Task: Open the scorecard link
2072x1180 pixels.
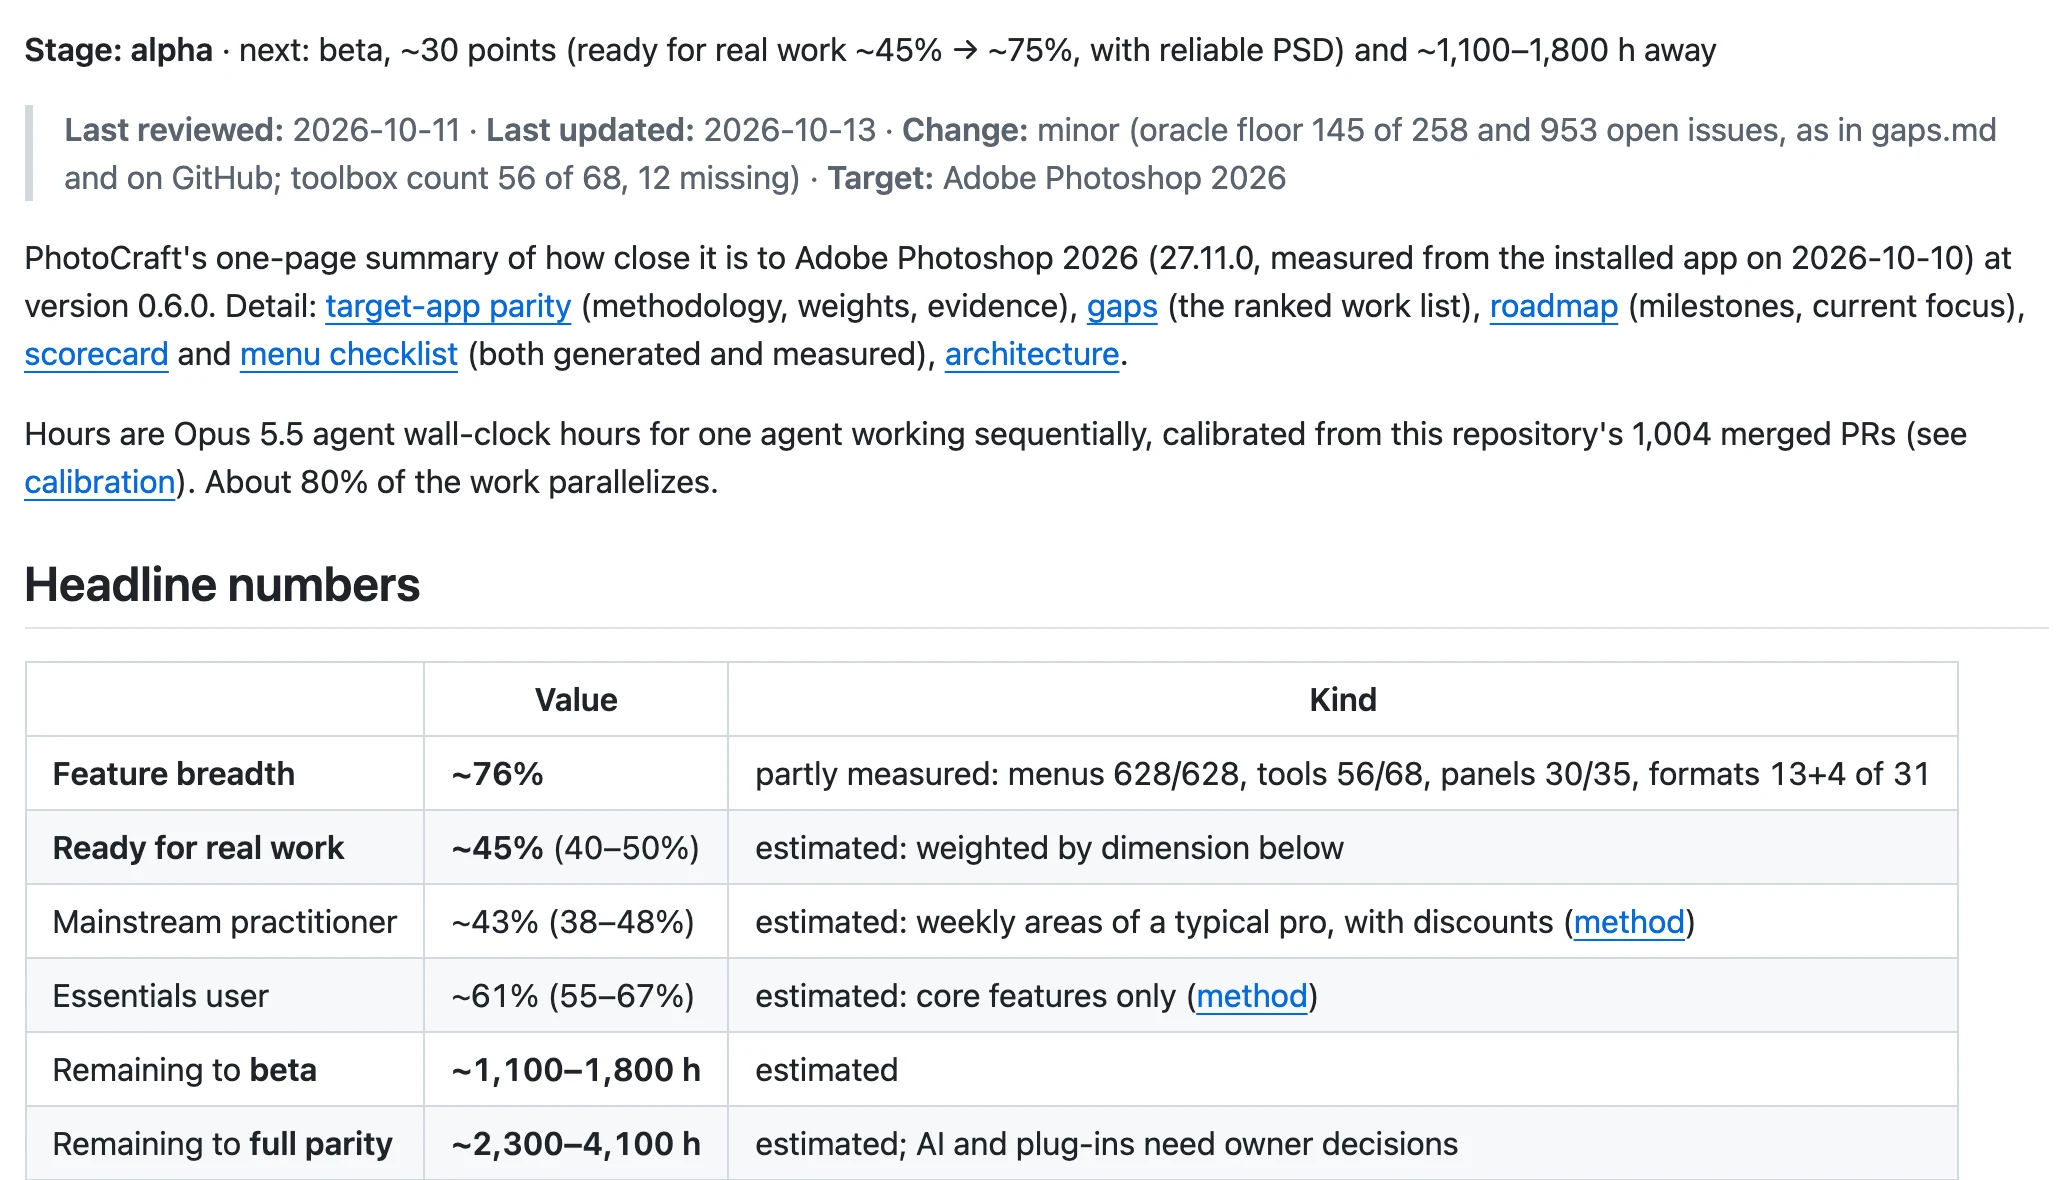Action: 96,354
